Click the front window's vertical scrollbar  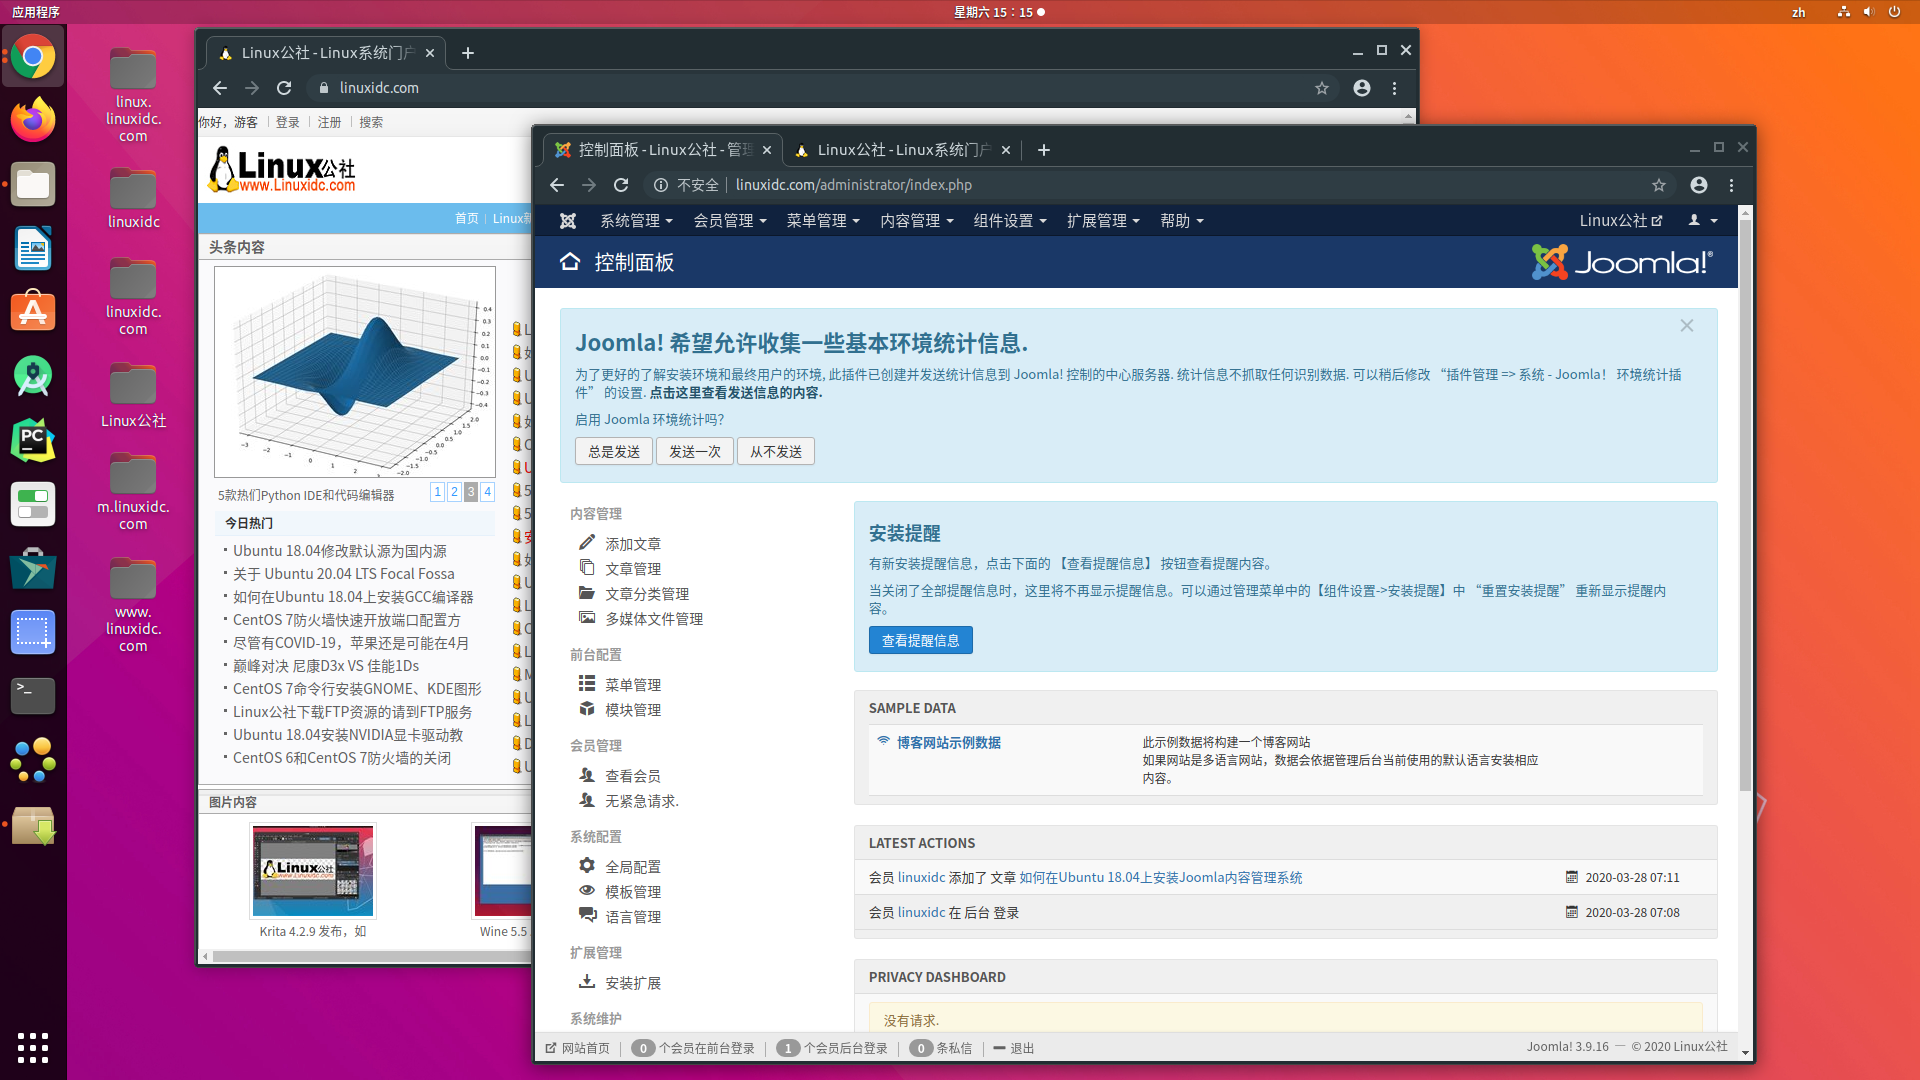[1745, 504]
